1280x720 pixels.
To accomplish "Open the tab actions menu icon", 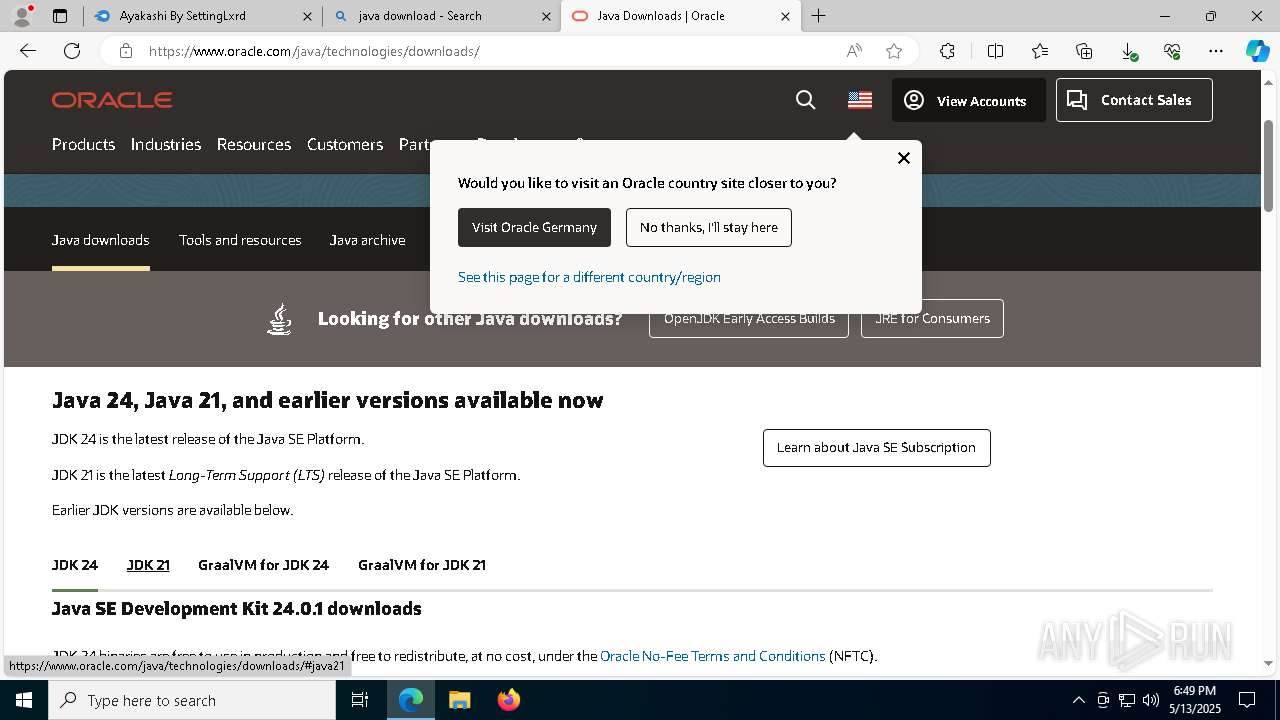I will coord(60,16).
